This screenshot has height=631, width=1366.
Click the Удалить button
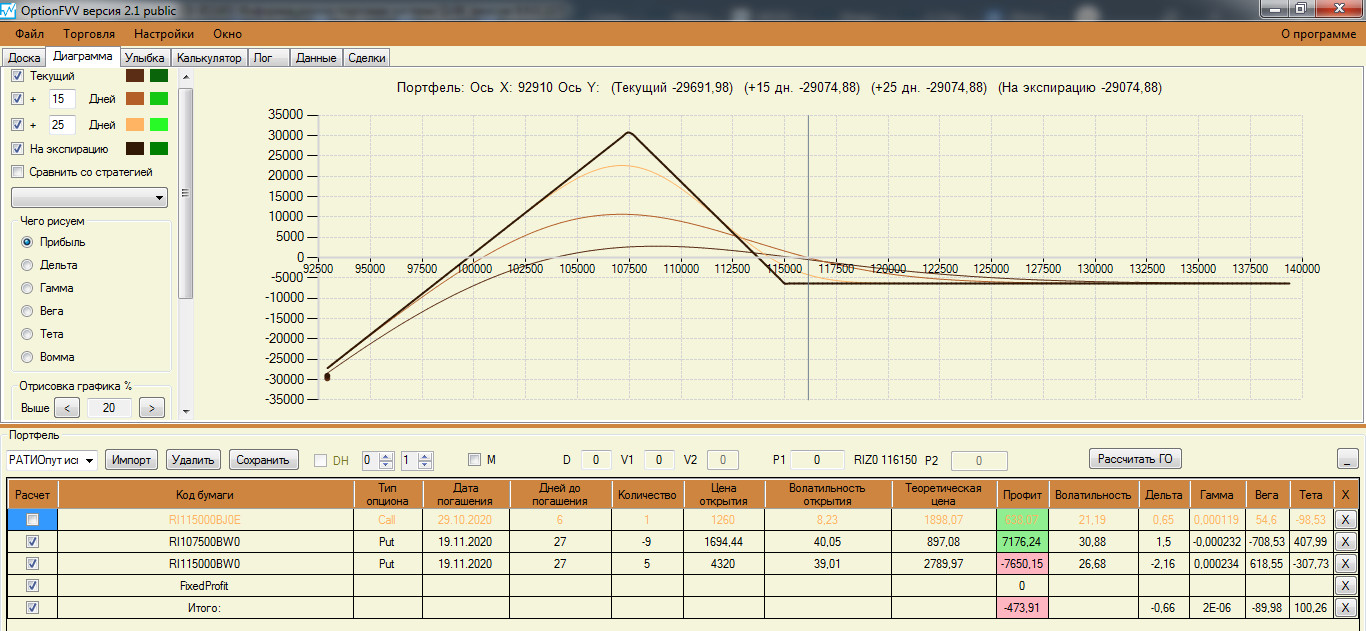(x=193, y=460)
